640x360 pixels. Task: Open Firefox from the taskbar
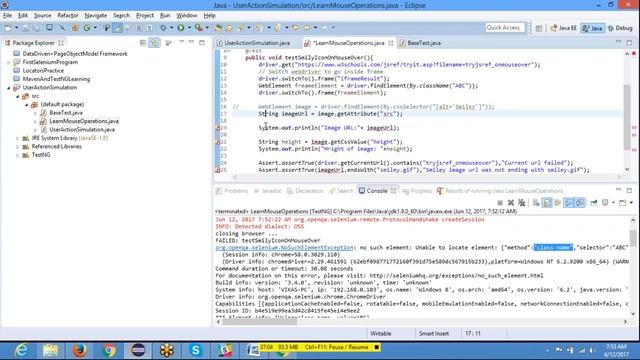point(80,350)
